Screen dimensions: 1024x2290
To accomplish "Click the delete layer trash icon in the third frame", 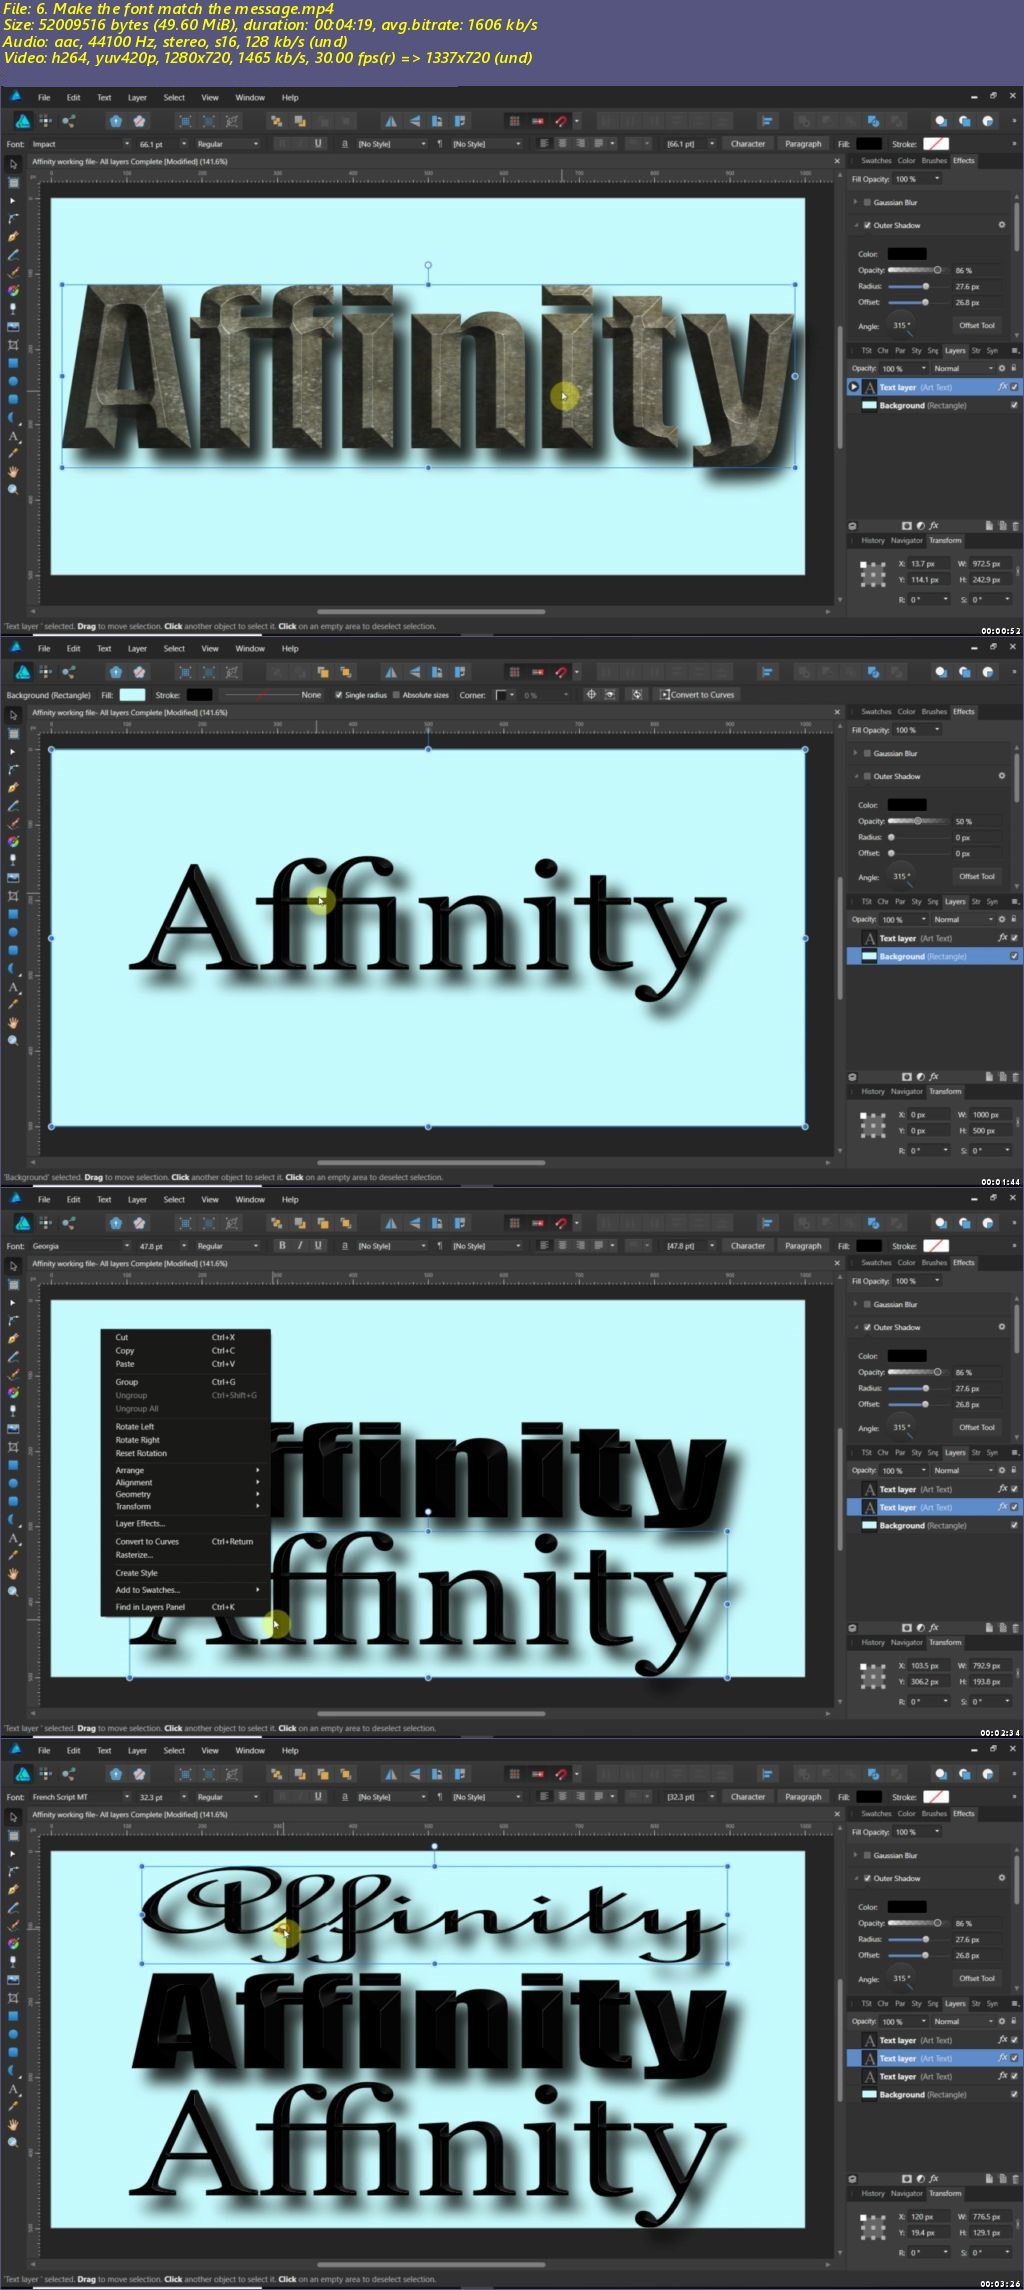I will point(1016,1627).
